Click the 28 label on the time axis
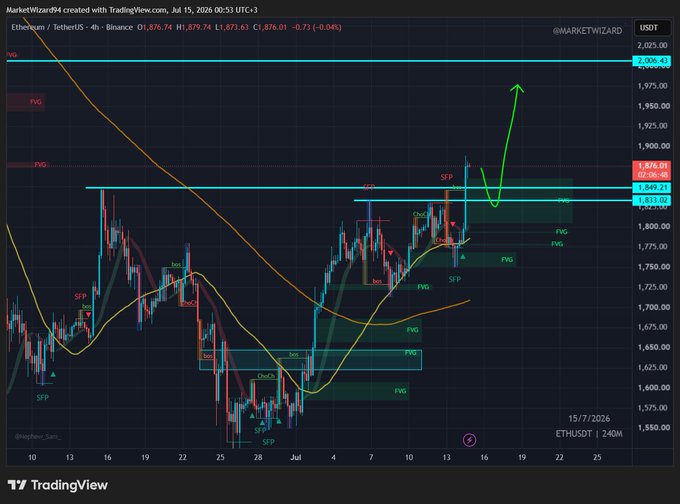This screenshot has width=680, height=504. [258, 457]
